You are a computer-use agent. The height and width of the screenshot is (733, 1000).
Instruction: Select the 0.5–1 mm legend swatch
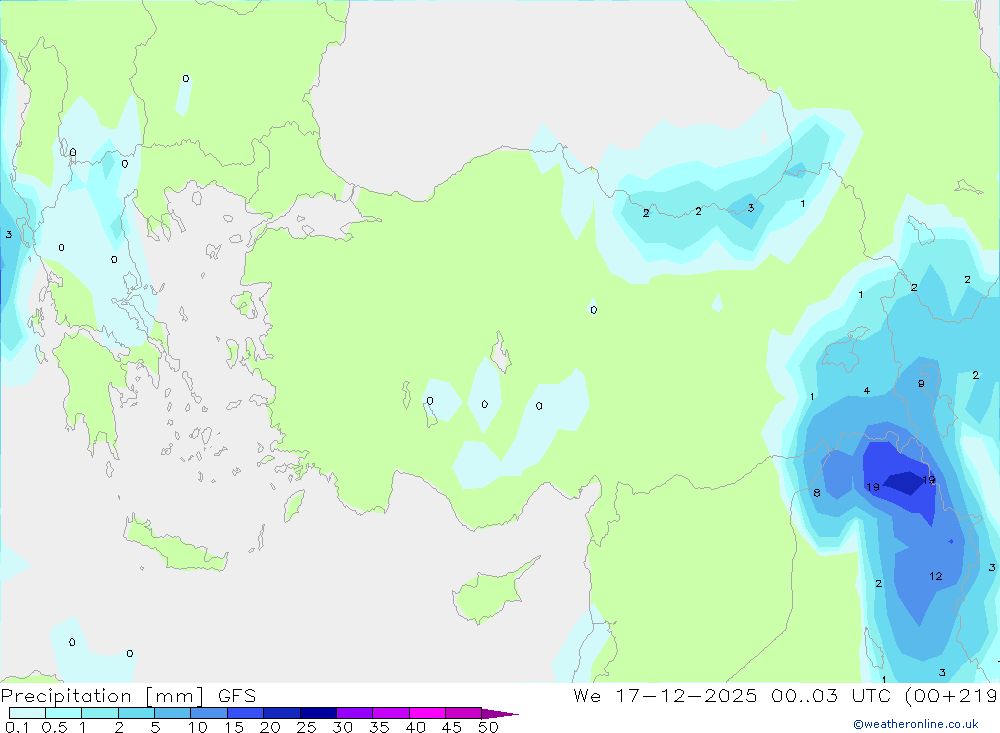pyautogui.click(x=63, y=713)
